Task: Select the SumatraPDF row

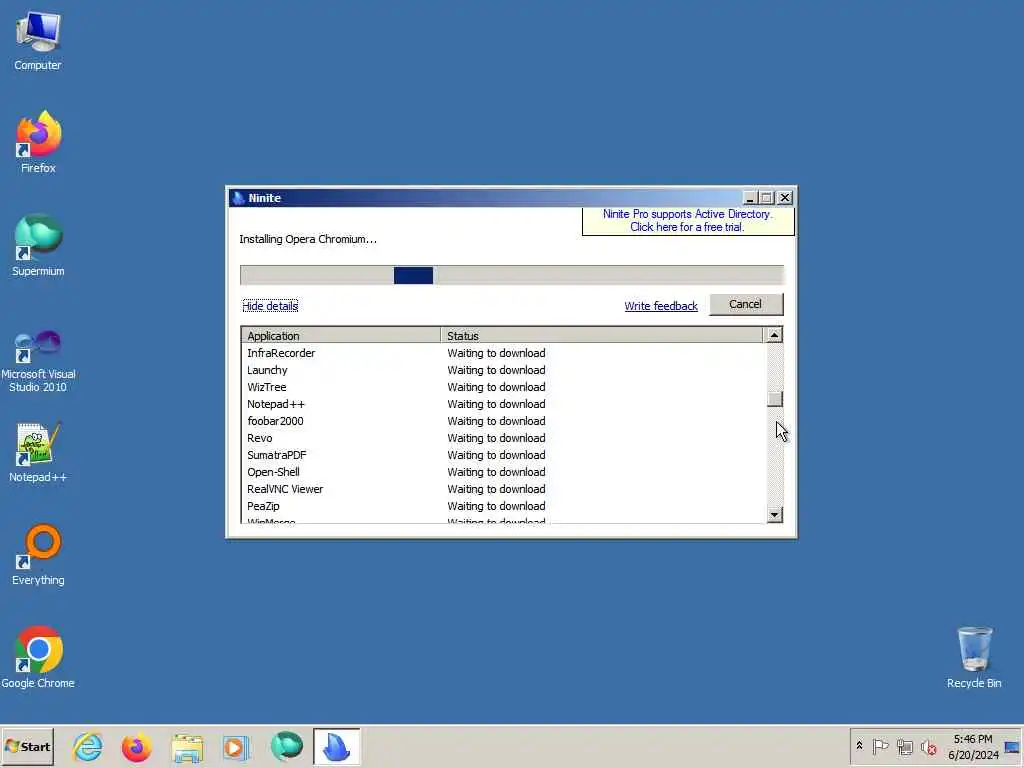Action: [503, 455]
